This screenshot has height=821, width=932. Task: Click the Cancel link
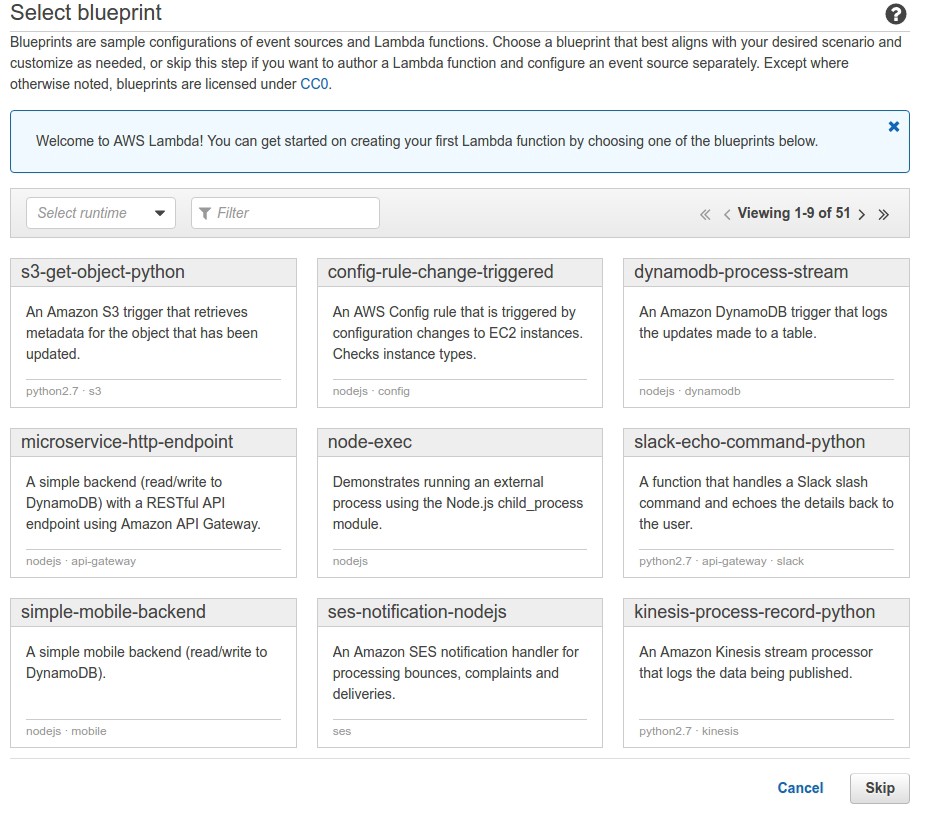(x=800, y=788)
